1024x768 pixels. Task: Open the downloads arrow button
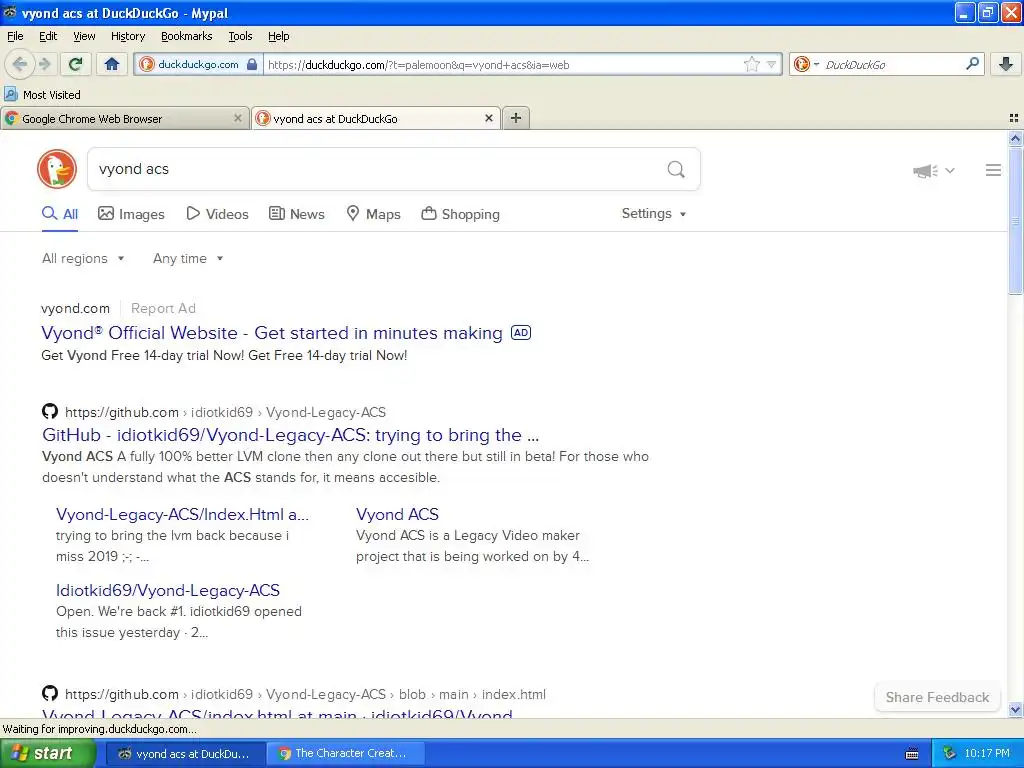(x=1006, y=64)
